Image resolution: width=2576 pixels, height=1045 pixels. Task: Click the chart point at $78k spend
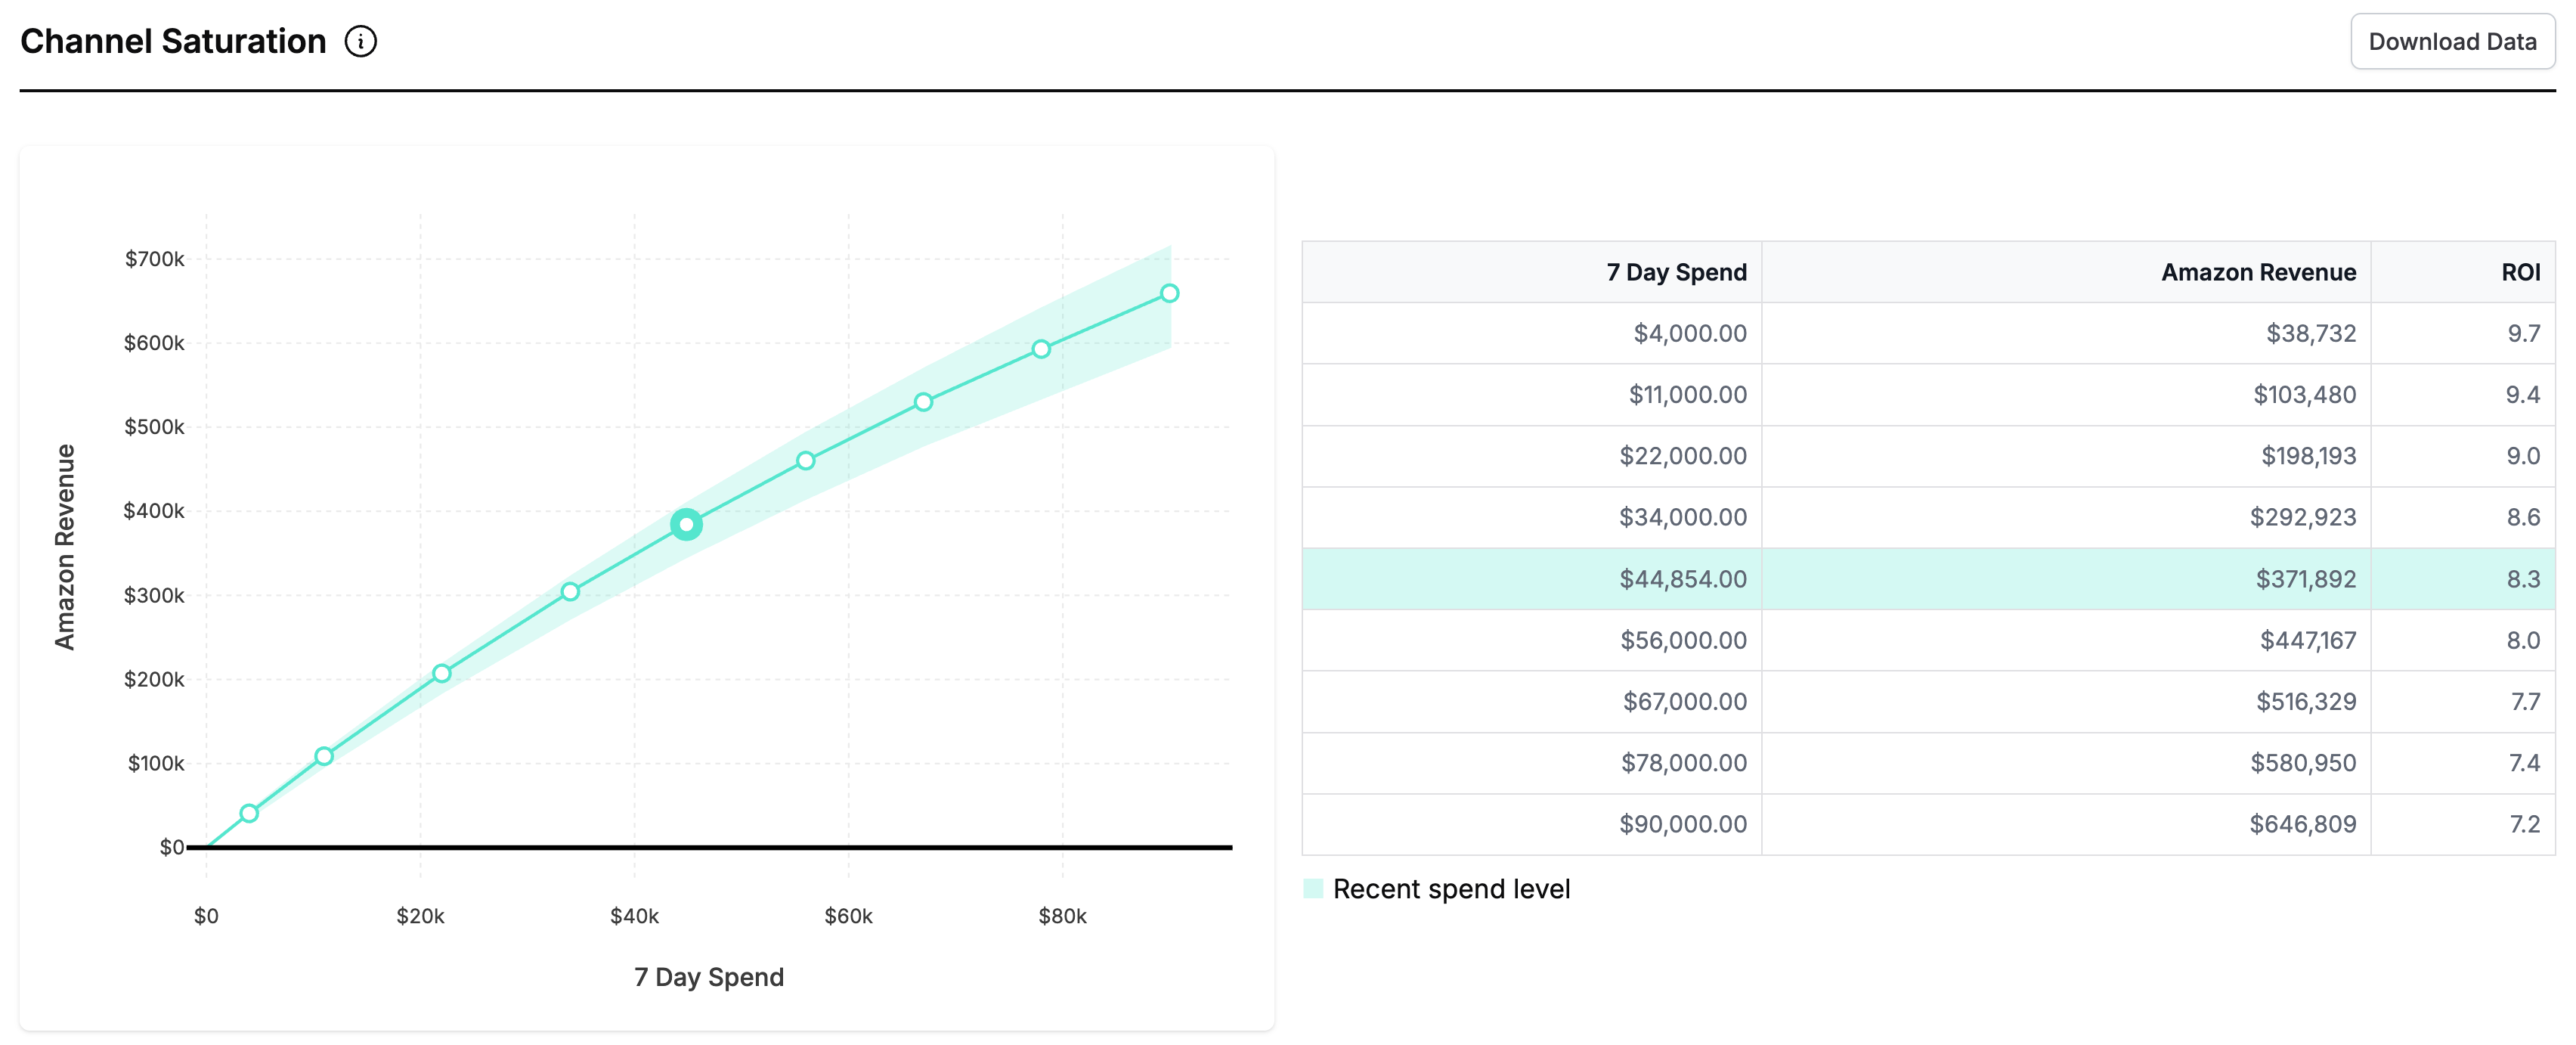[x=1041, y=349]
